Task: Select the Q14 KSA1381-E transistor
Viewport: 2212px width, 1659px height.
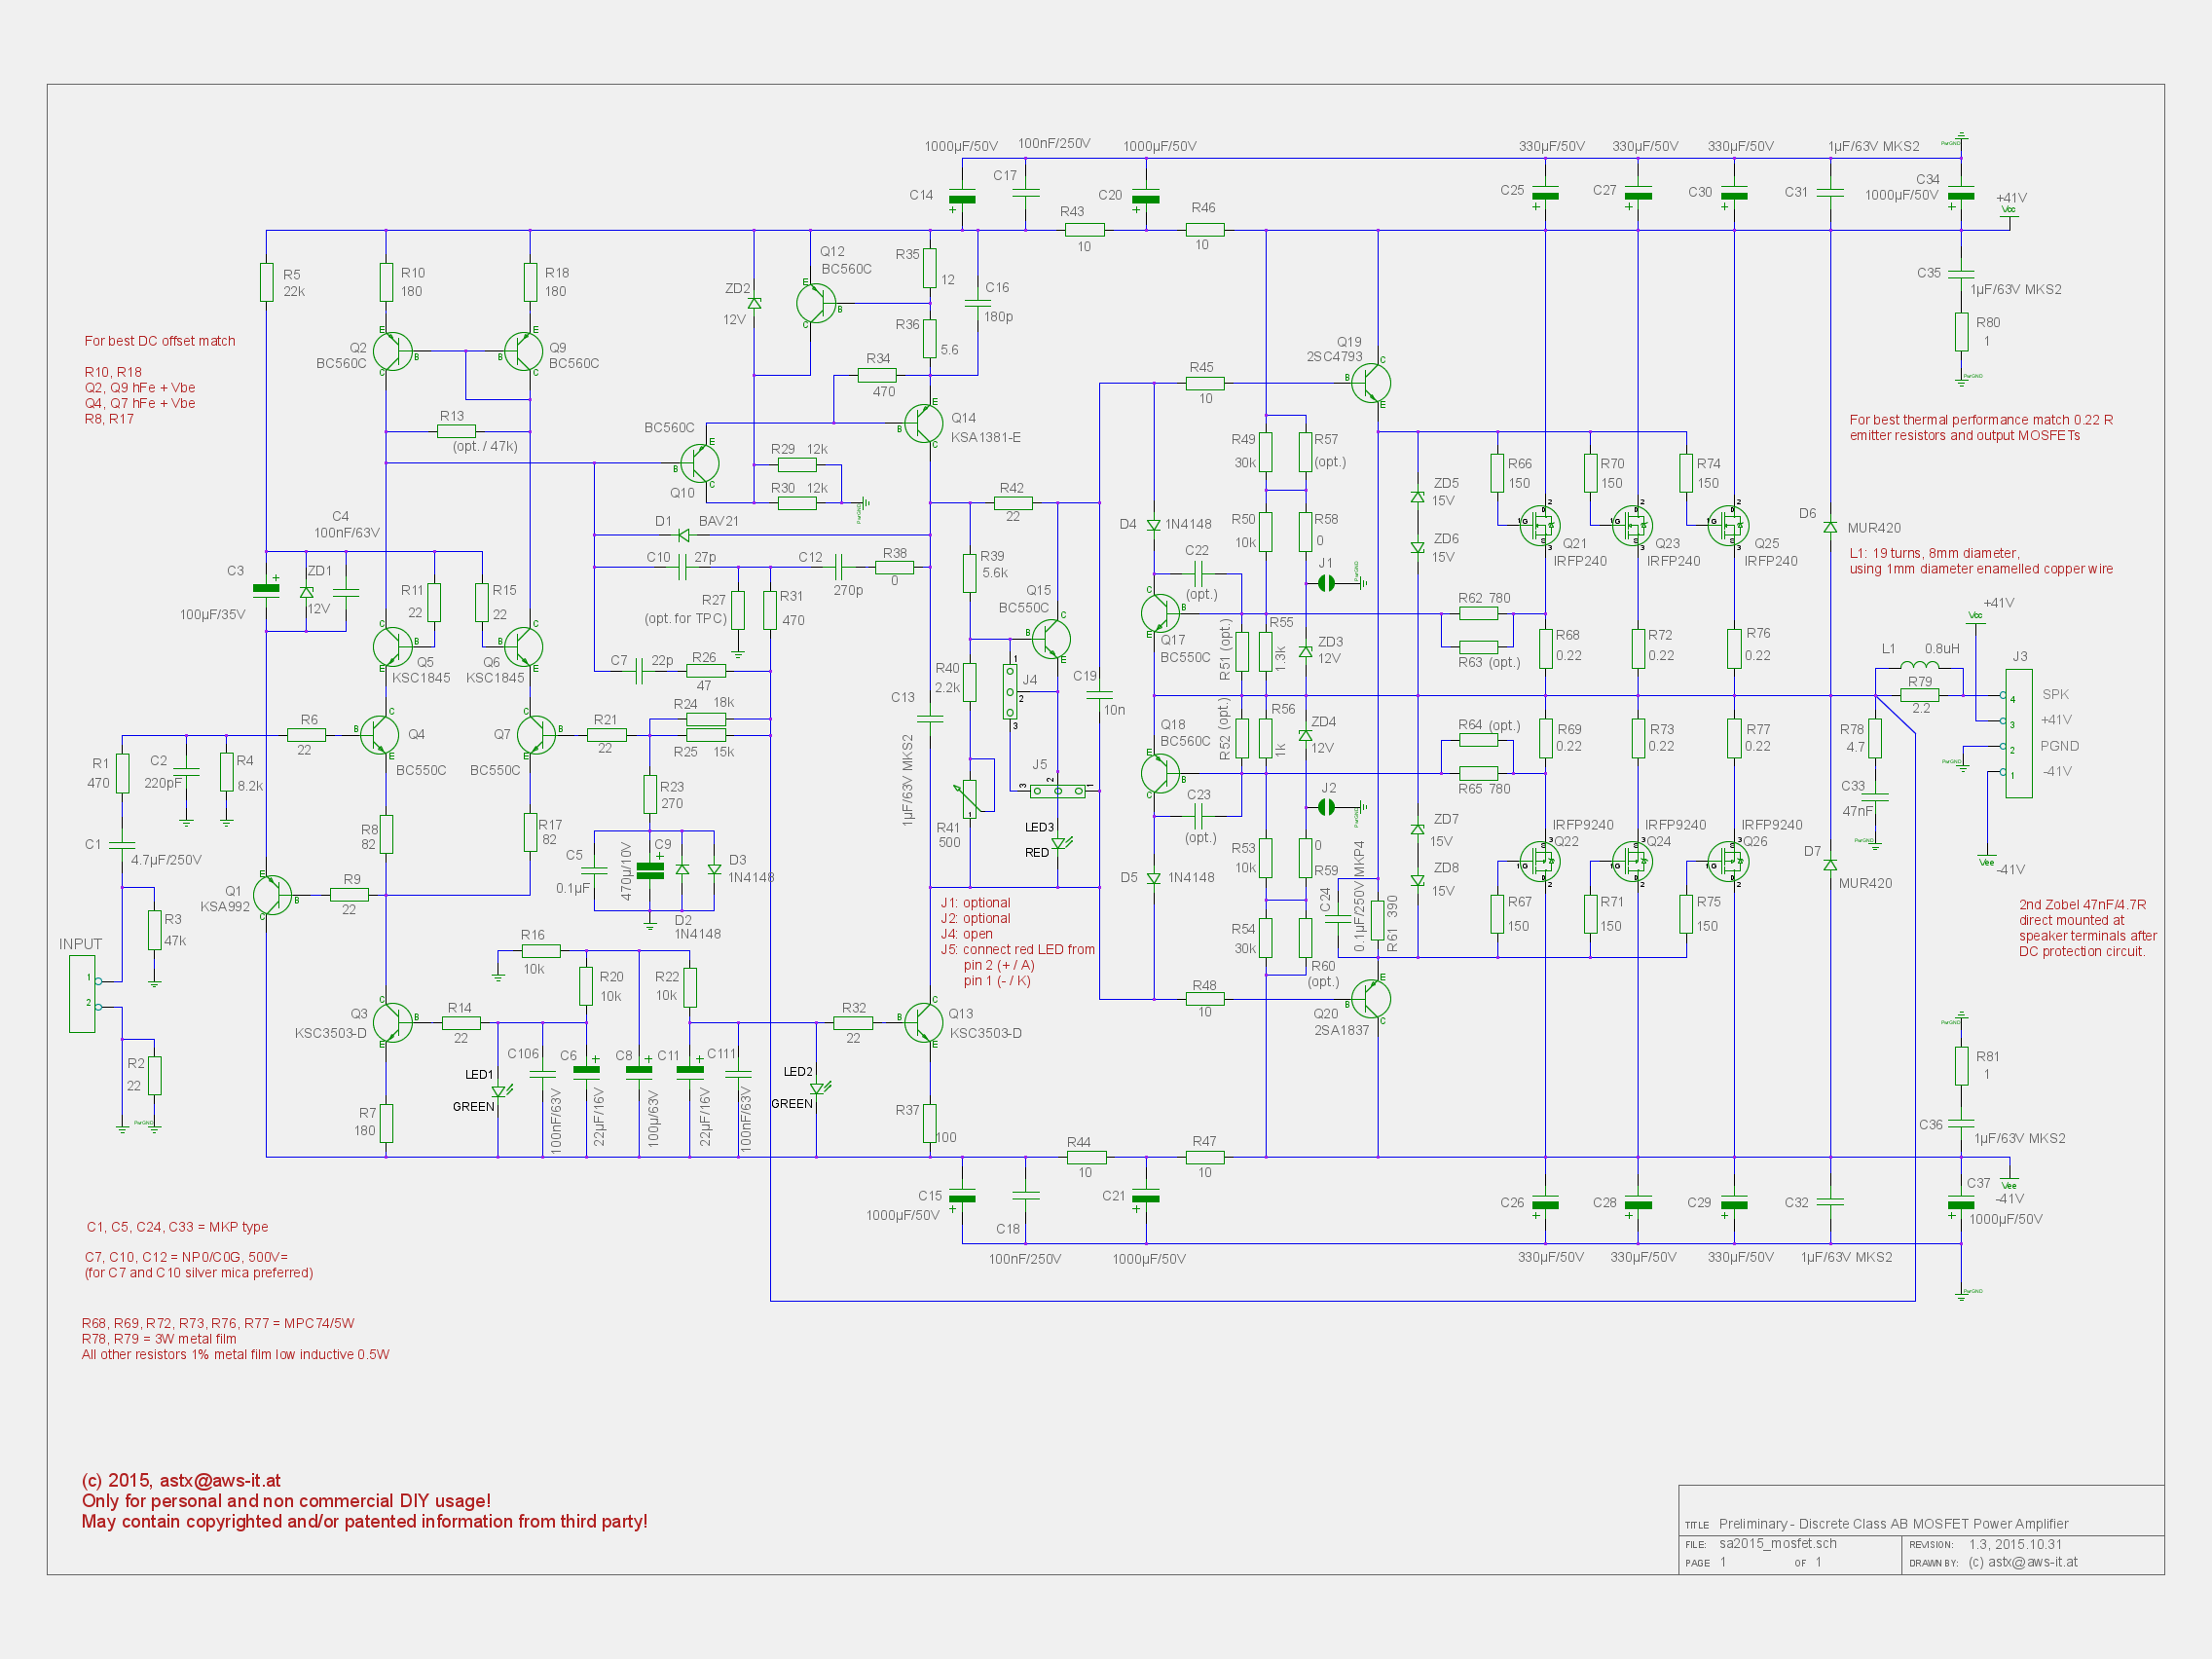Action: [x=923, y=424]
